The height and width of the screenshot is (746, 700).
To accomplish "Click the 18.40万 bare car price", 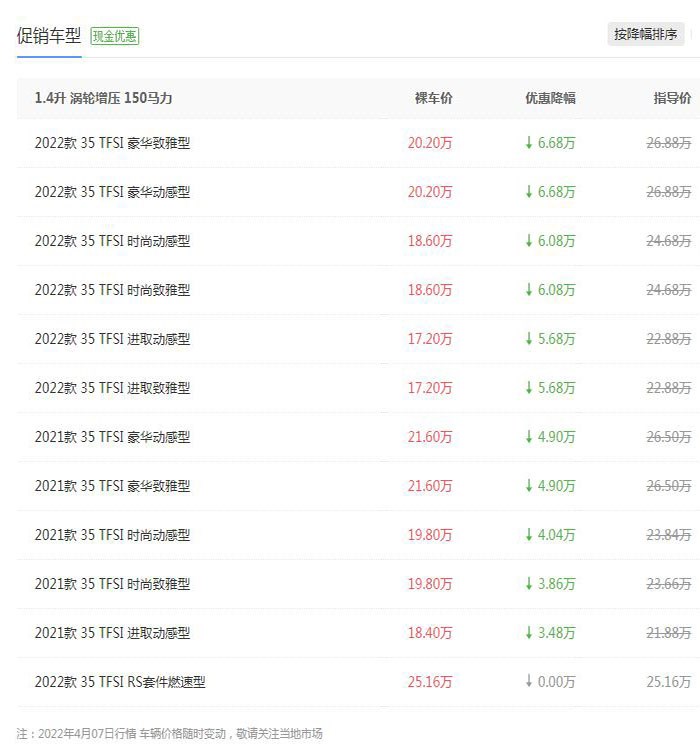I will (x=430, y=633).
